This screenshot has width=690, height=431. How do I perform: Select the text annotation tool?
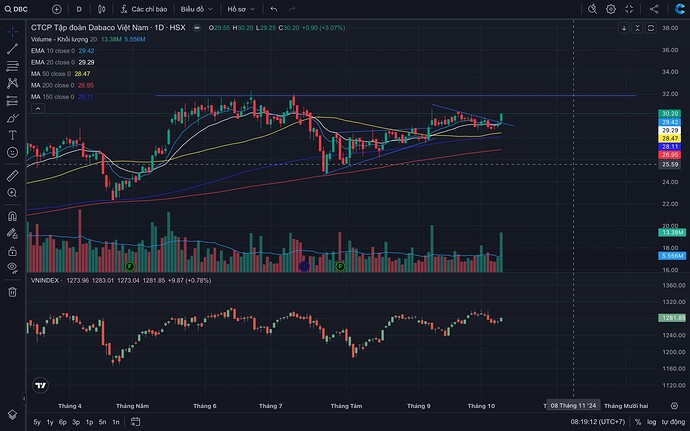[x=11, y=134]
